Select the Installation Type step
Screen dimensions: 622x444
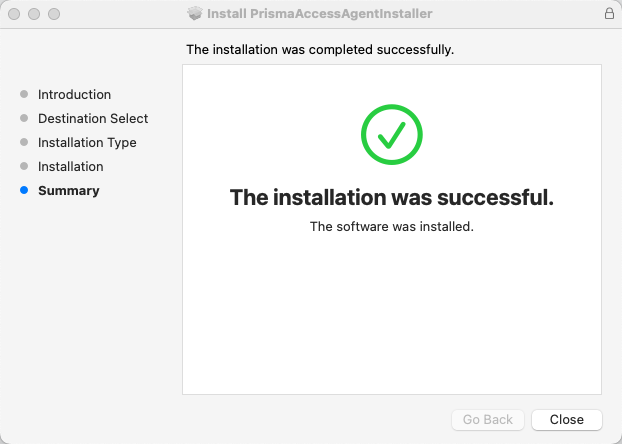[87, 142]
